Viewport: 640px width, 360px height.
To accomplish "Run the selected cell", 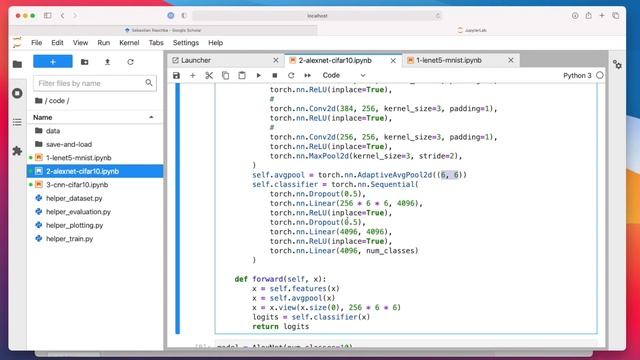I will tap(258, 76).
